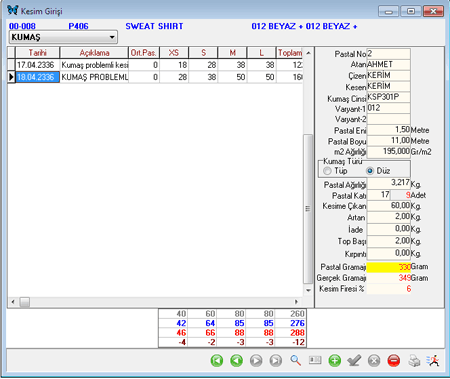
Task: Sort by Tarihi column header
Action: click(x=37, y=53)
